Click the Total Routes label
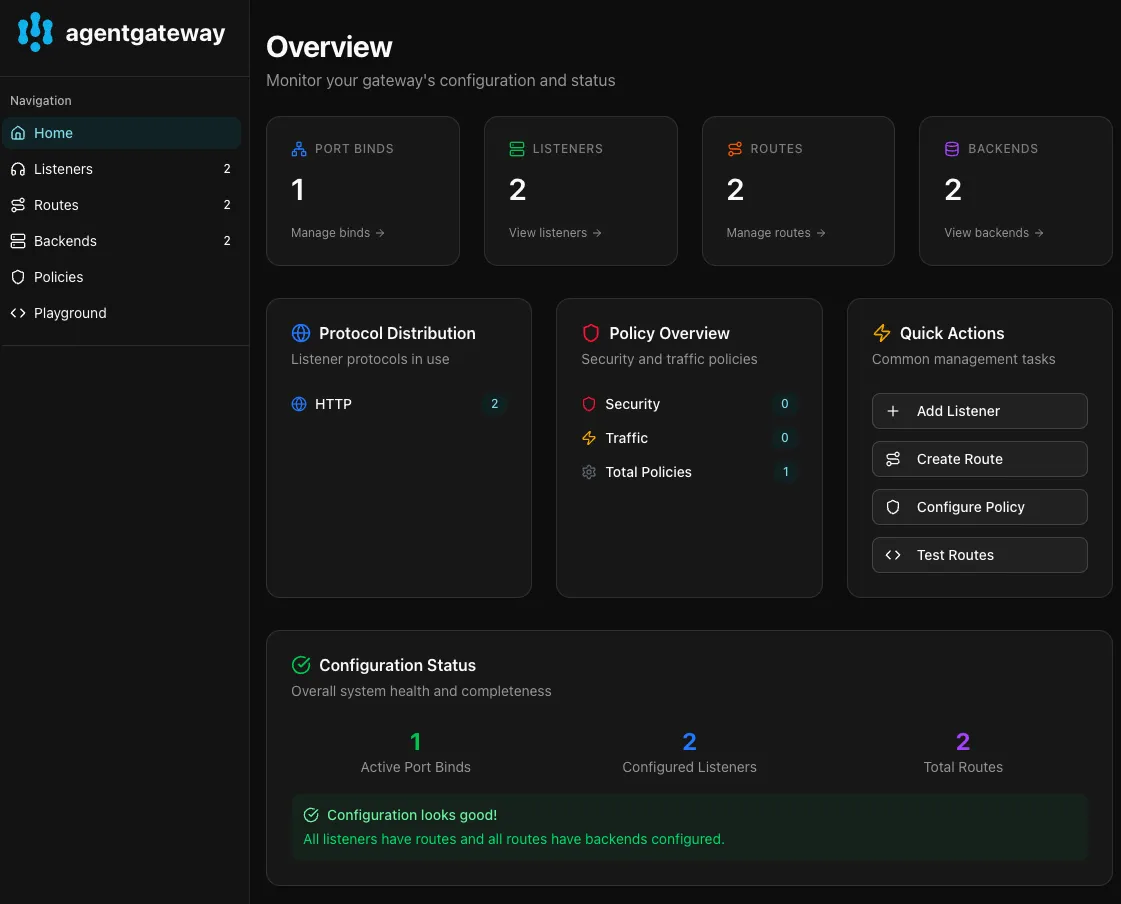The width and height of the screenshot is (1121, 904). pos(963,767)
